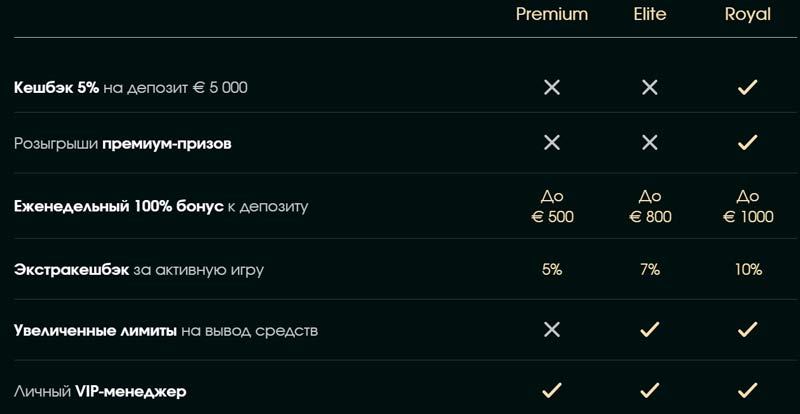Click the Premium cross for Кешбэк 5%

point(551,88)
